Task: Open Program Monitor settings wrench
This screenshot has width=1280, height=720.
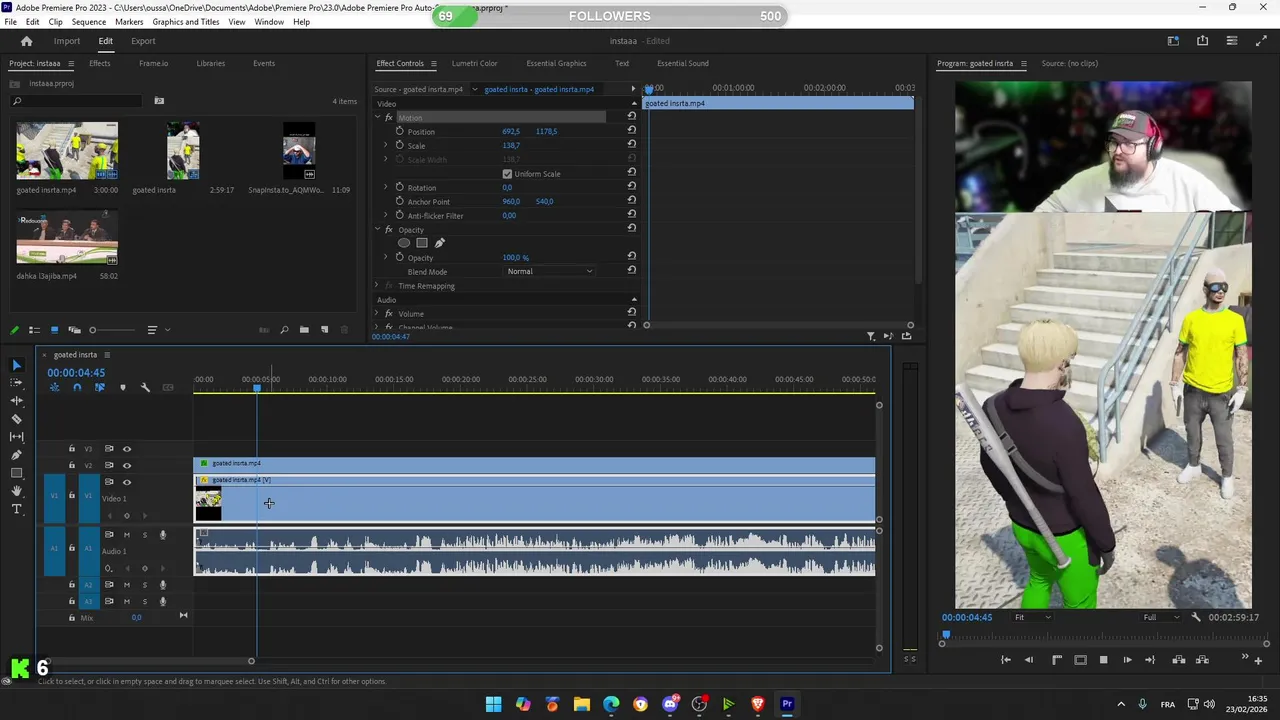Action: [x=1196, y=617]
